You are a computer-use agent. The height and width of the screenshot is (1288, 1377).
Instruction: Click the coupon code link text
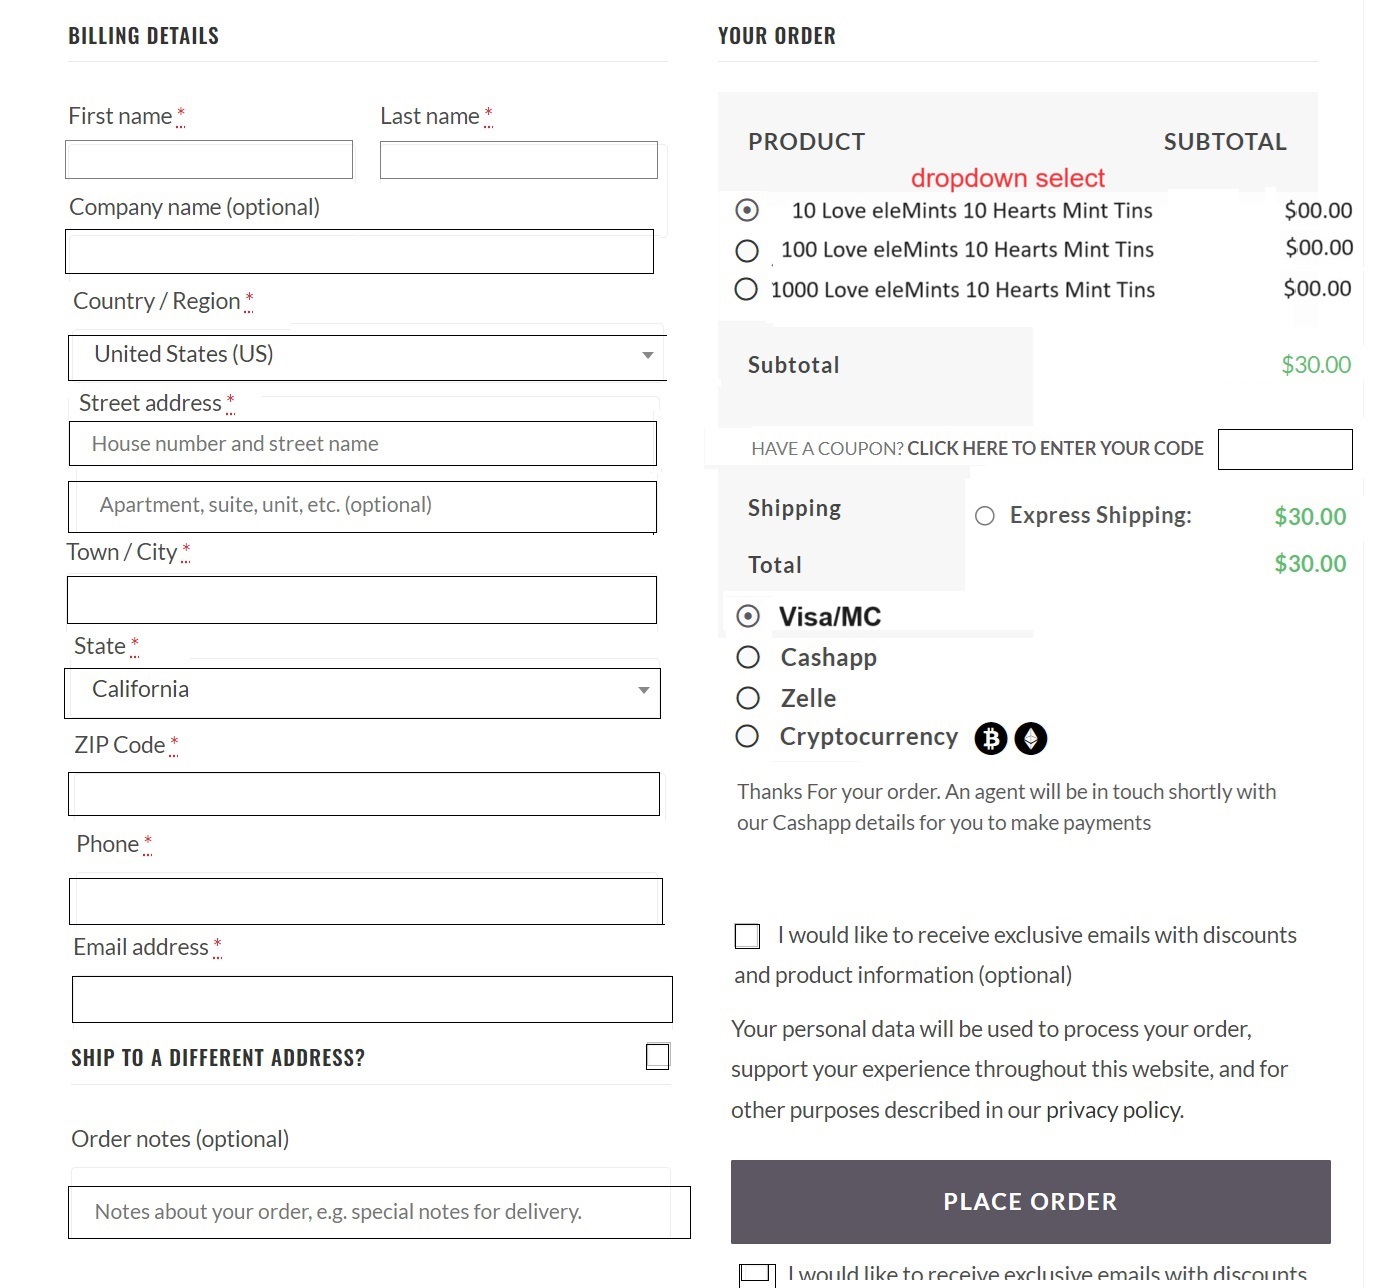pyautogui.click(x=1055, y=449)
